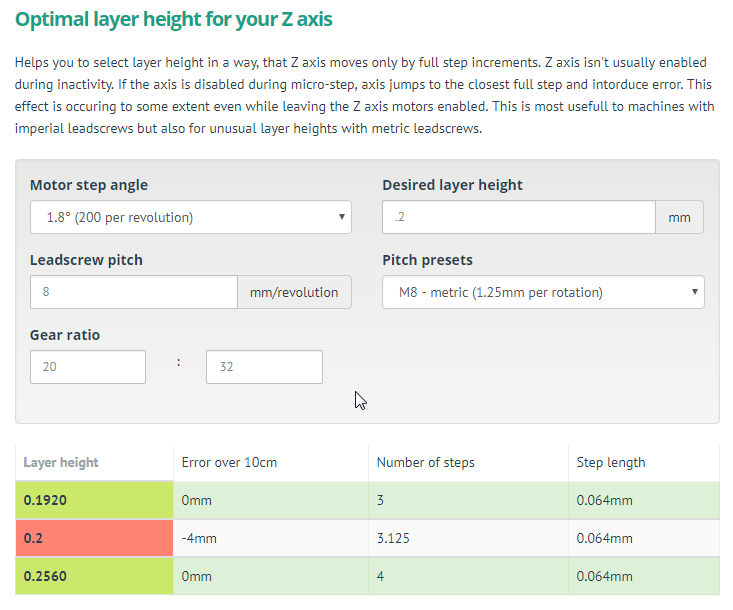The height and width of the screenshot is (610, 733).
Task: Focus the Desired layer height input field
Action: click(x=519, y=217)
